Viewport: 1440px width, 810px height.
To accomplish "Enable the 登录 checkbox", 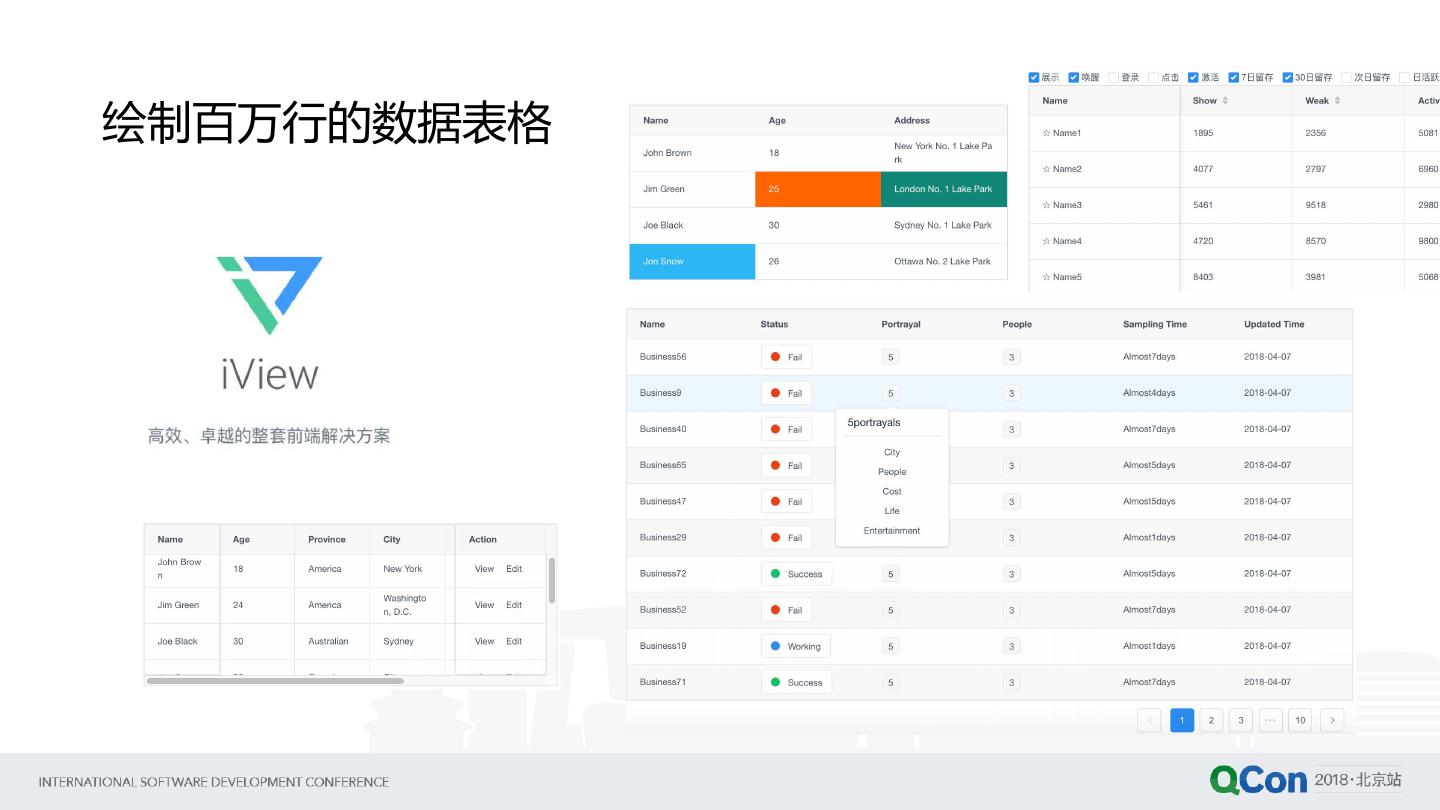I will tap(1114, 77).
